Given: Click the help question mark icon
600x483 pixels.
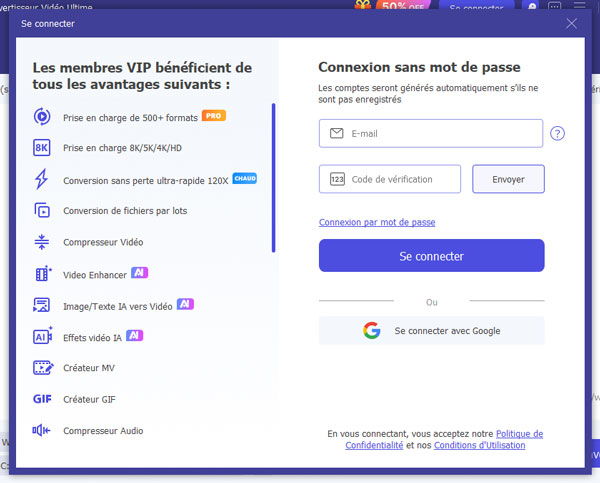Looking at the screenshot, I should tap(557, 134).
